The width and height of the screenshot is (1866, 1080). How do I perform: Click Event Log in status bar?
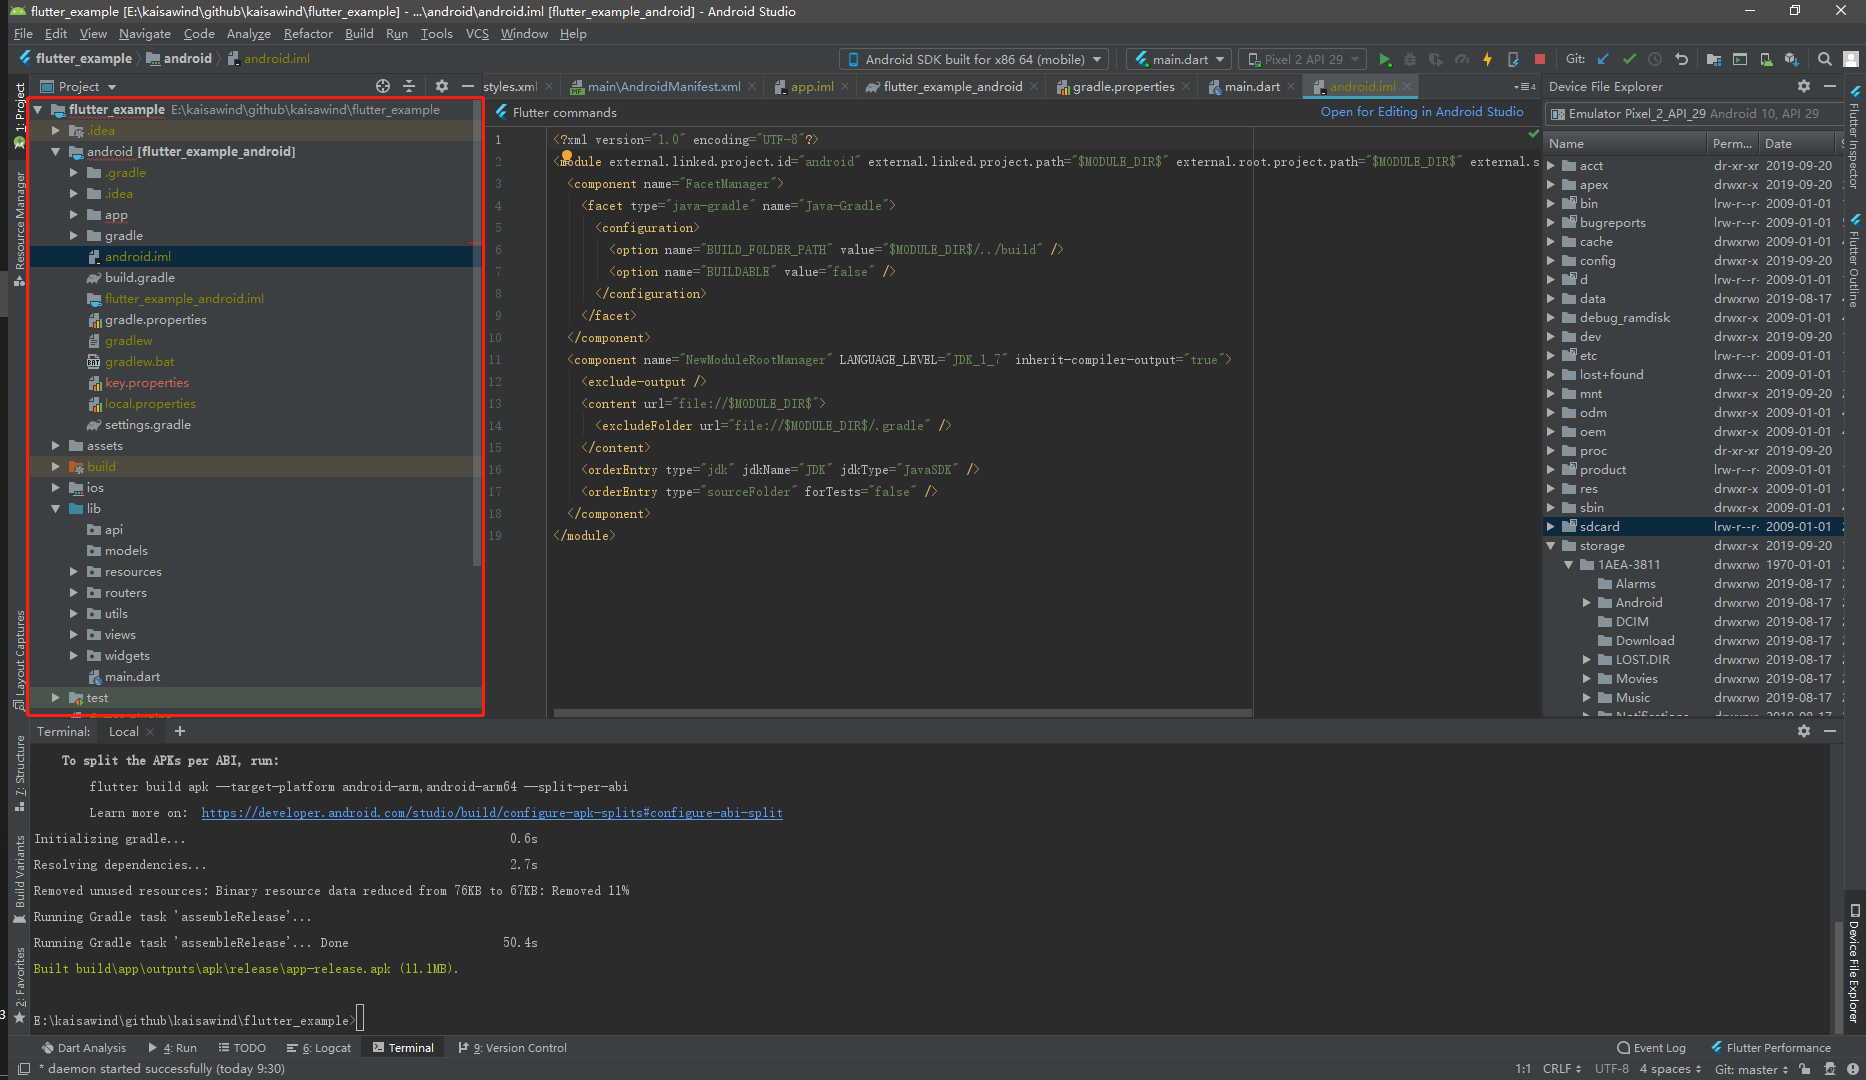pyautogui.click(x=1651, y=1048)
